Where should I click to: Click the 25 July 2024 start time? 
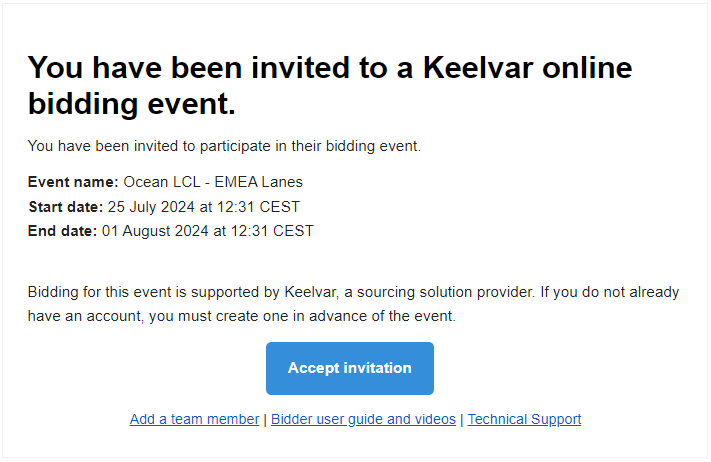204,207
